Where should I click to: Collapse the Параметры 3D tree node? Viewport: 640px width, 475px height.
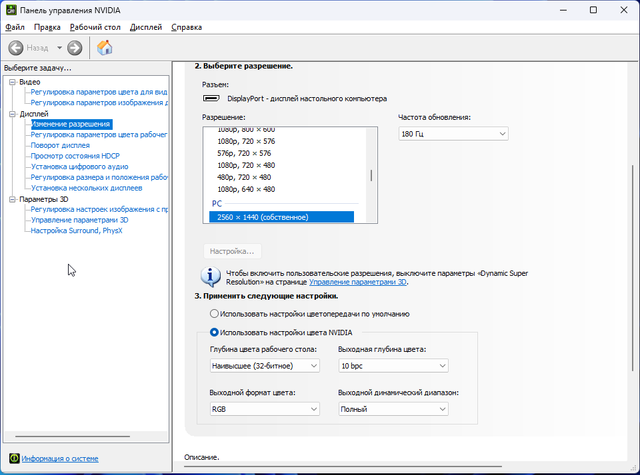click(12, 199)
